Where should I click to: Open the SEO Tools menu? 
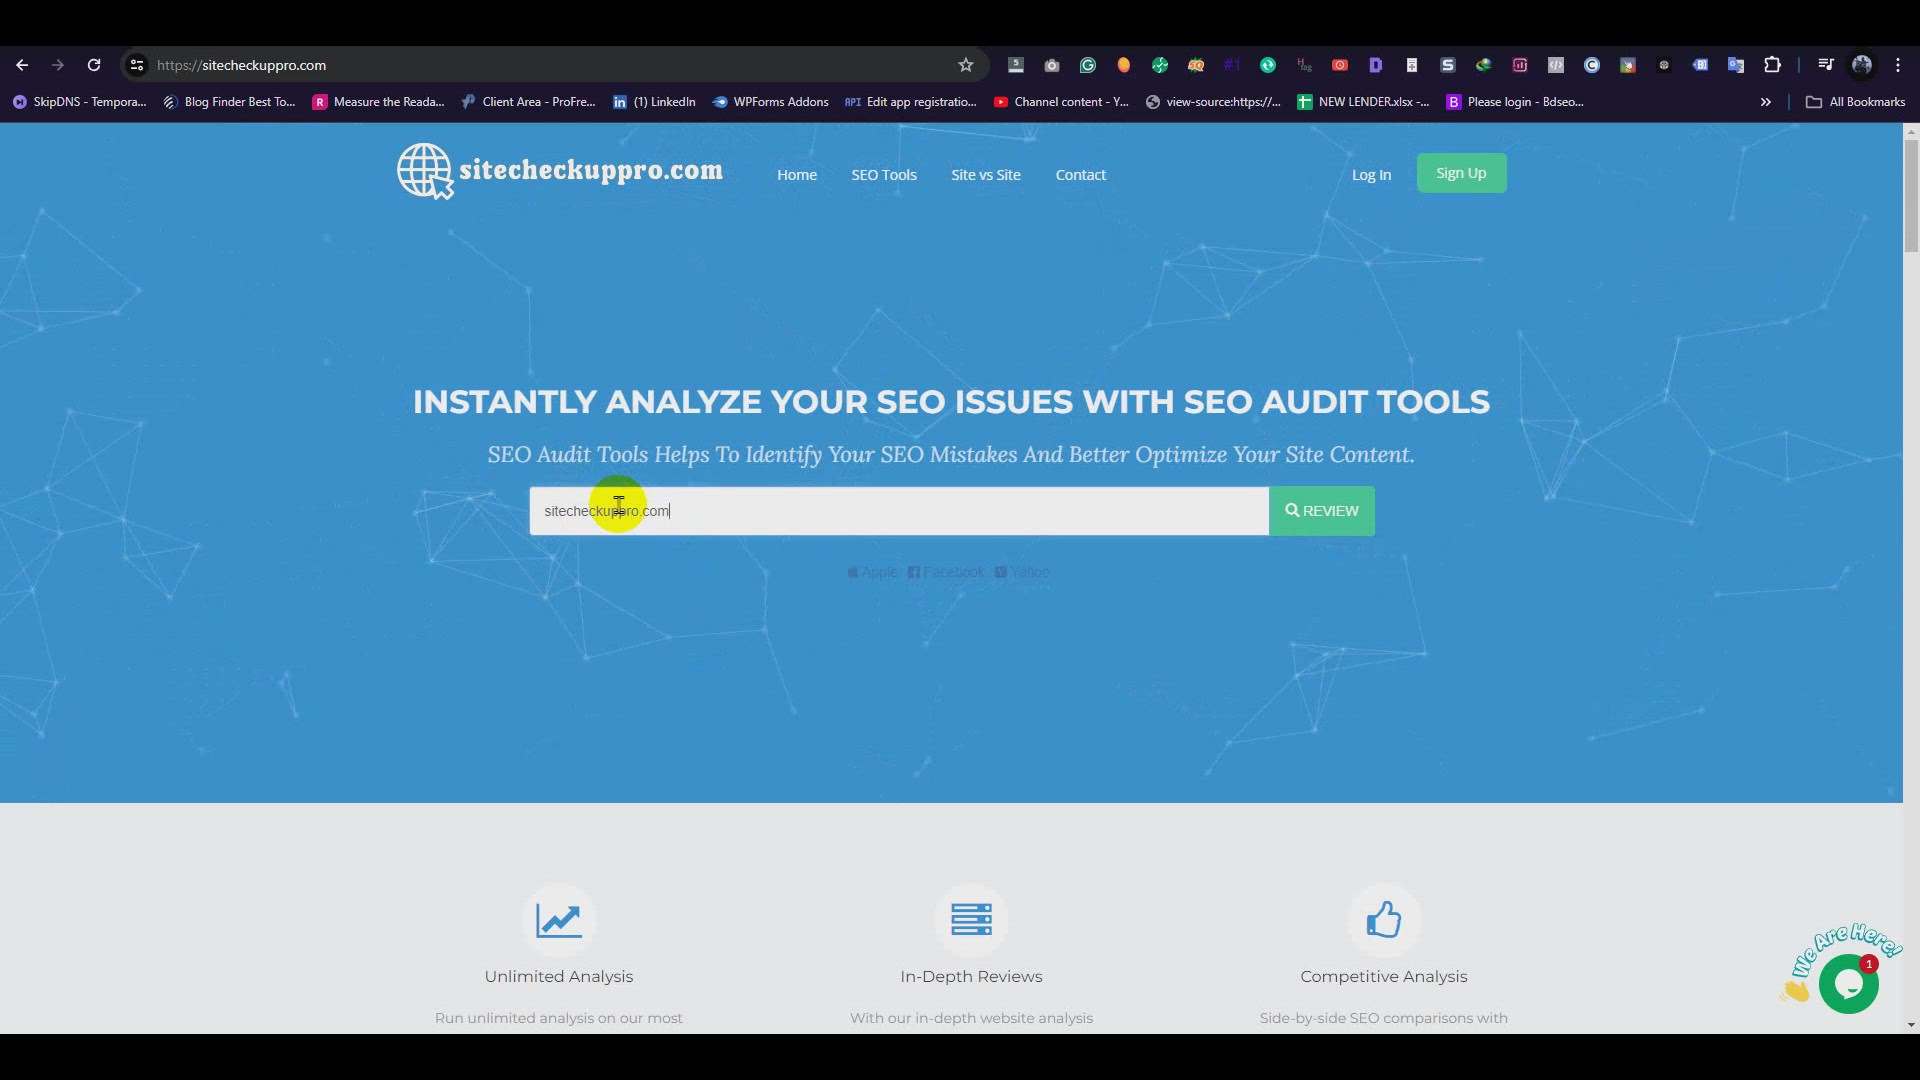coord(883,174)
